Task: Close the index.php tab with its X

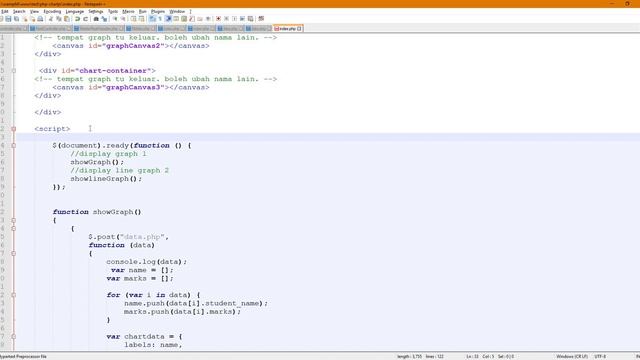Action: [299, 29]
